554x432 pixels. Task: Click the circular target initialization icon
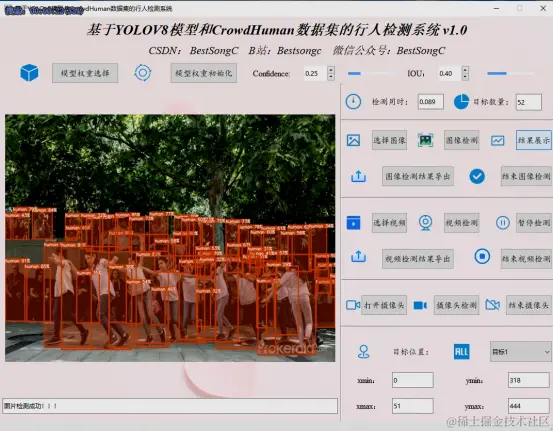(x=143, y=73)
